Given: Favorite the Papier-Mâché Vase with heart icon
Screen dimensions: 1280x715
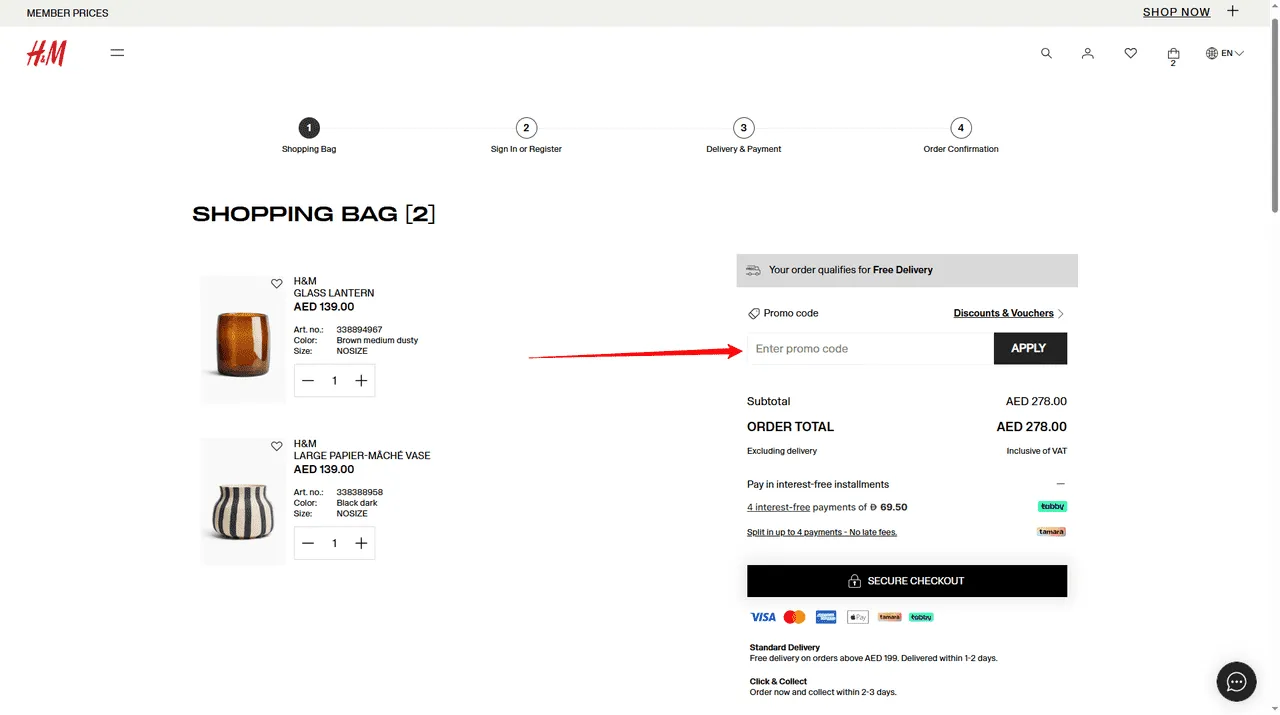Looking at the screenshot, I should [277, 446].
